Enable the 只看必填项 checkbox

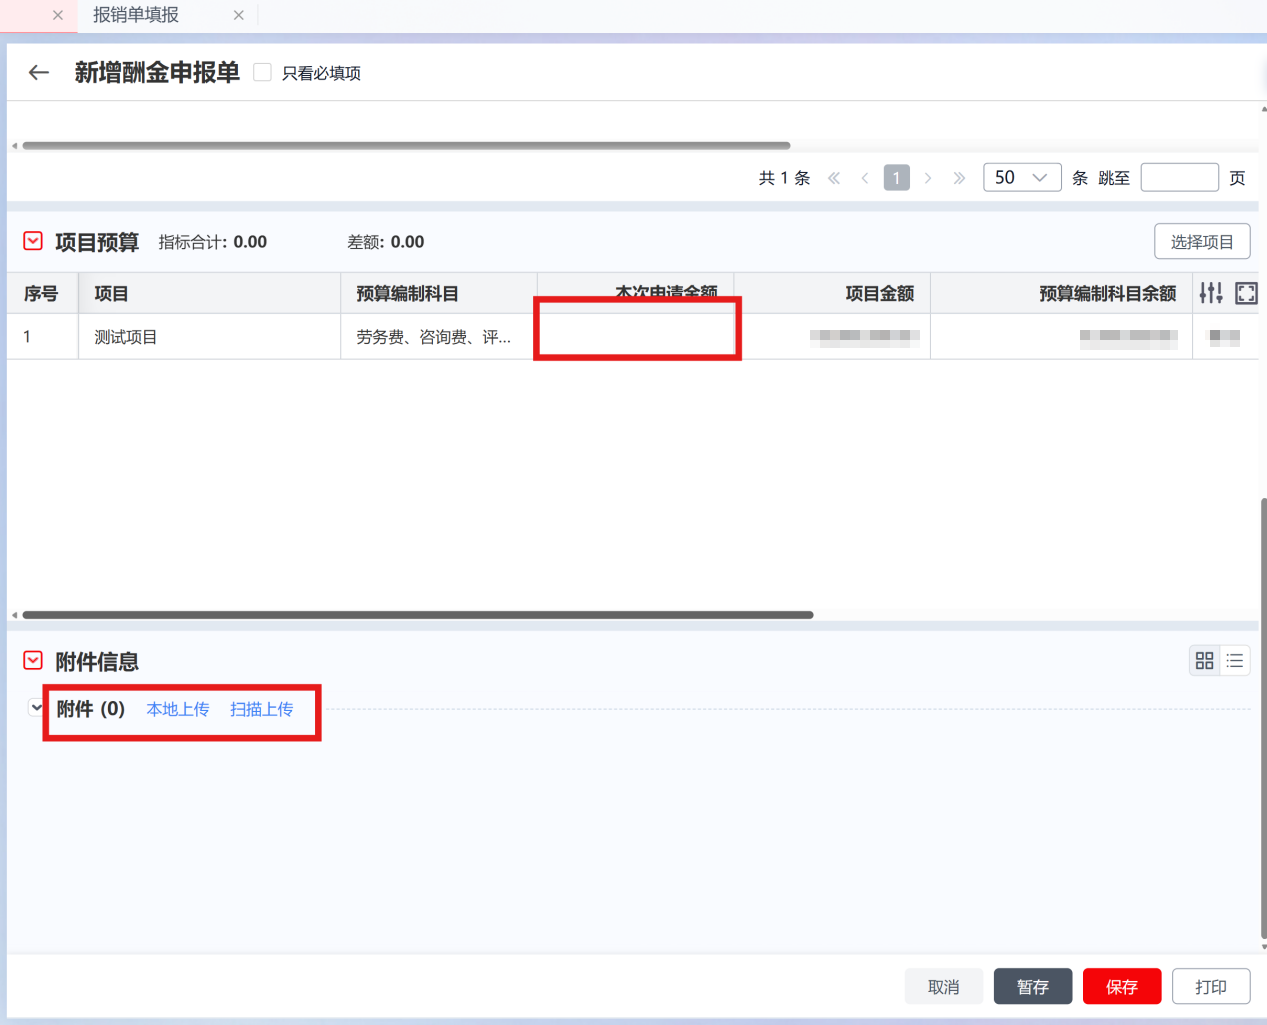pos(263,72)
